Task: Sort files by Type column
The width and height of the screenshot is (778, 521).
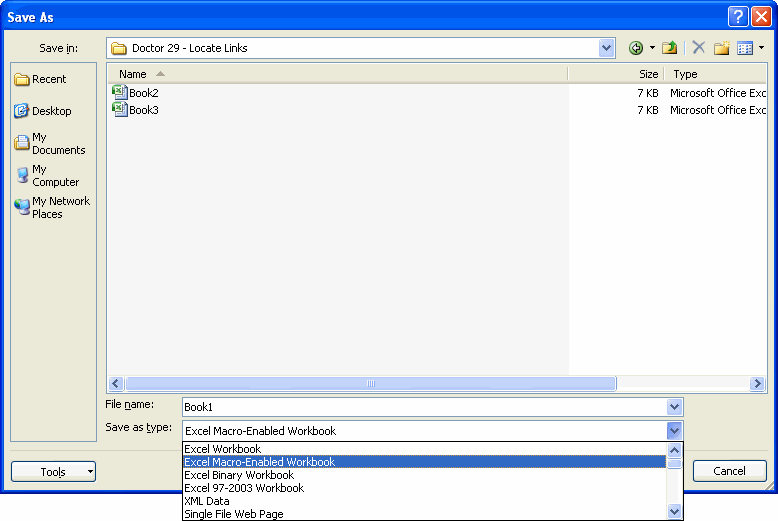Action: tap(715, 74)
